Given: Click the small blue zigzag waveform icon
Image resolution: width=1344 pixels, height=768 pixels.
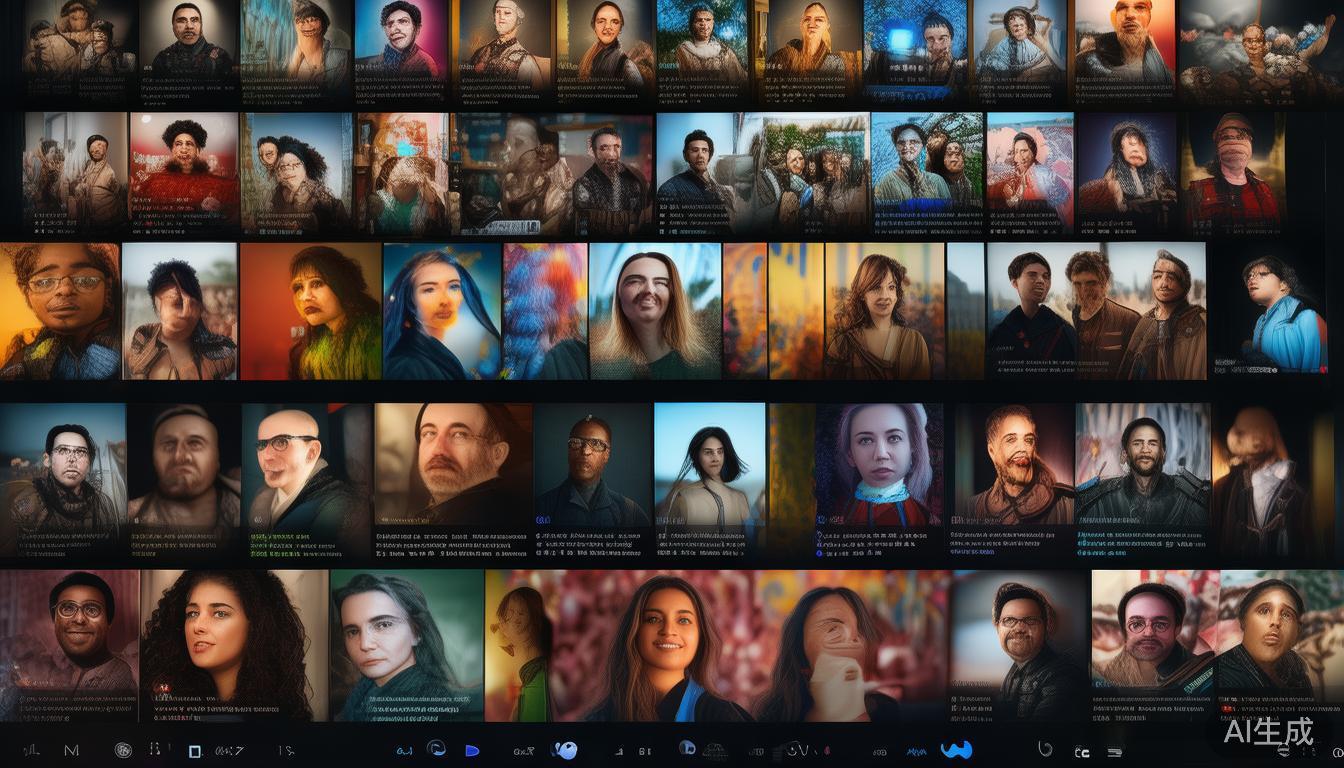Looking at the screenshot, I should point(916,751).
